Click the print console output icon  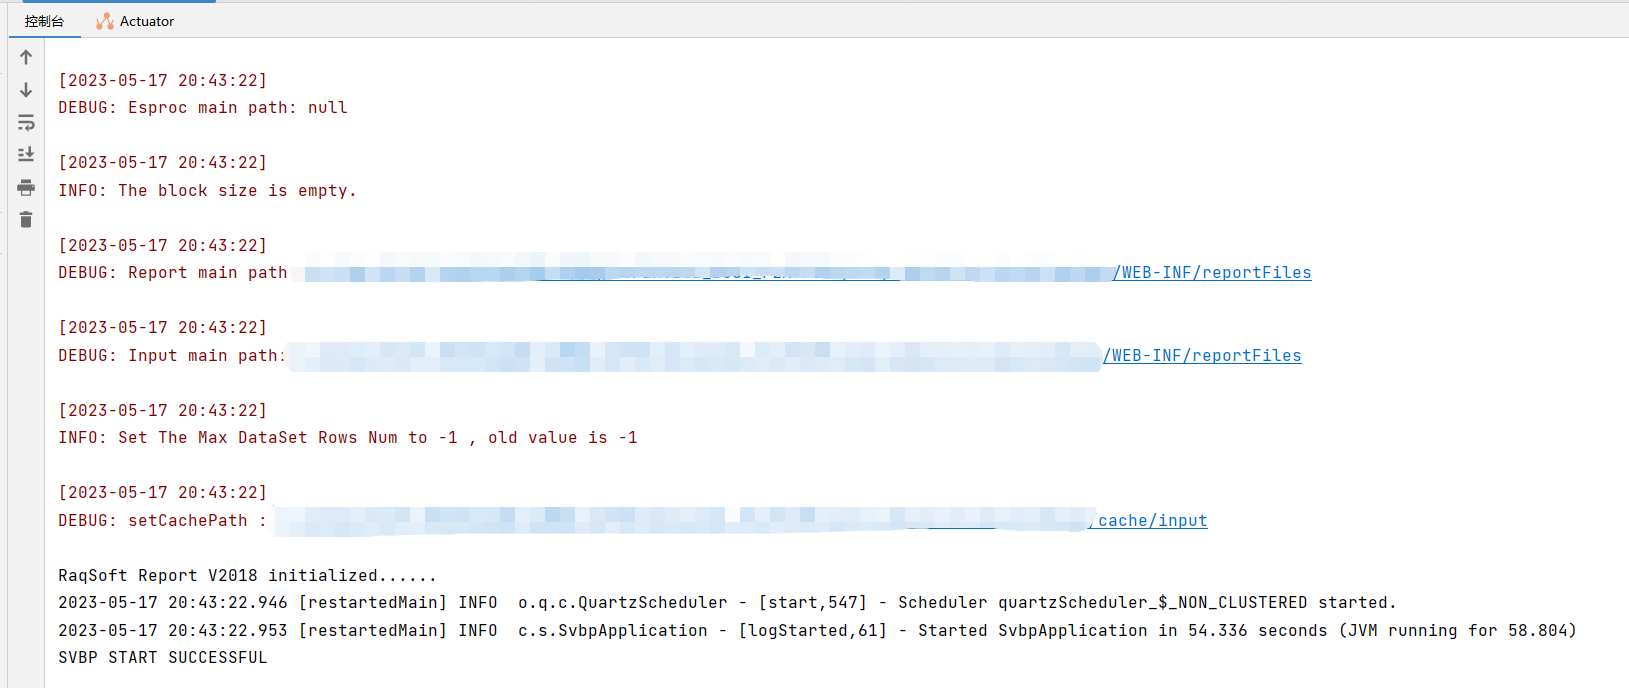point(26,187)
